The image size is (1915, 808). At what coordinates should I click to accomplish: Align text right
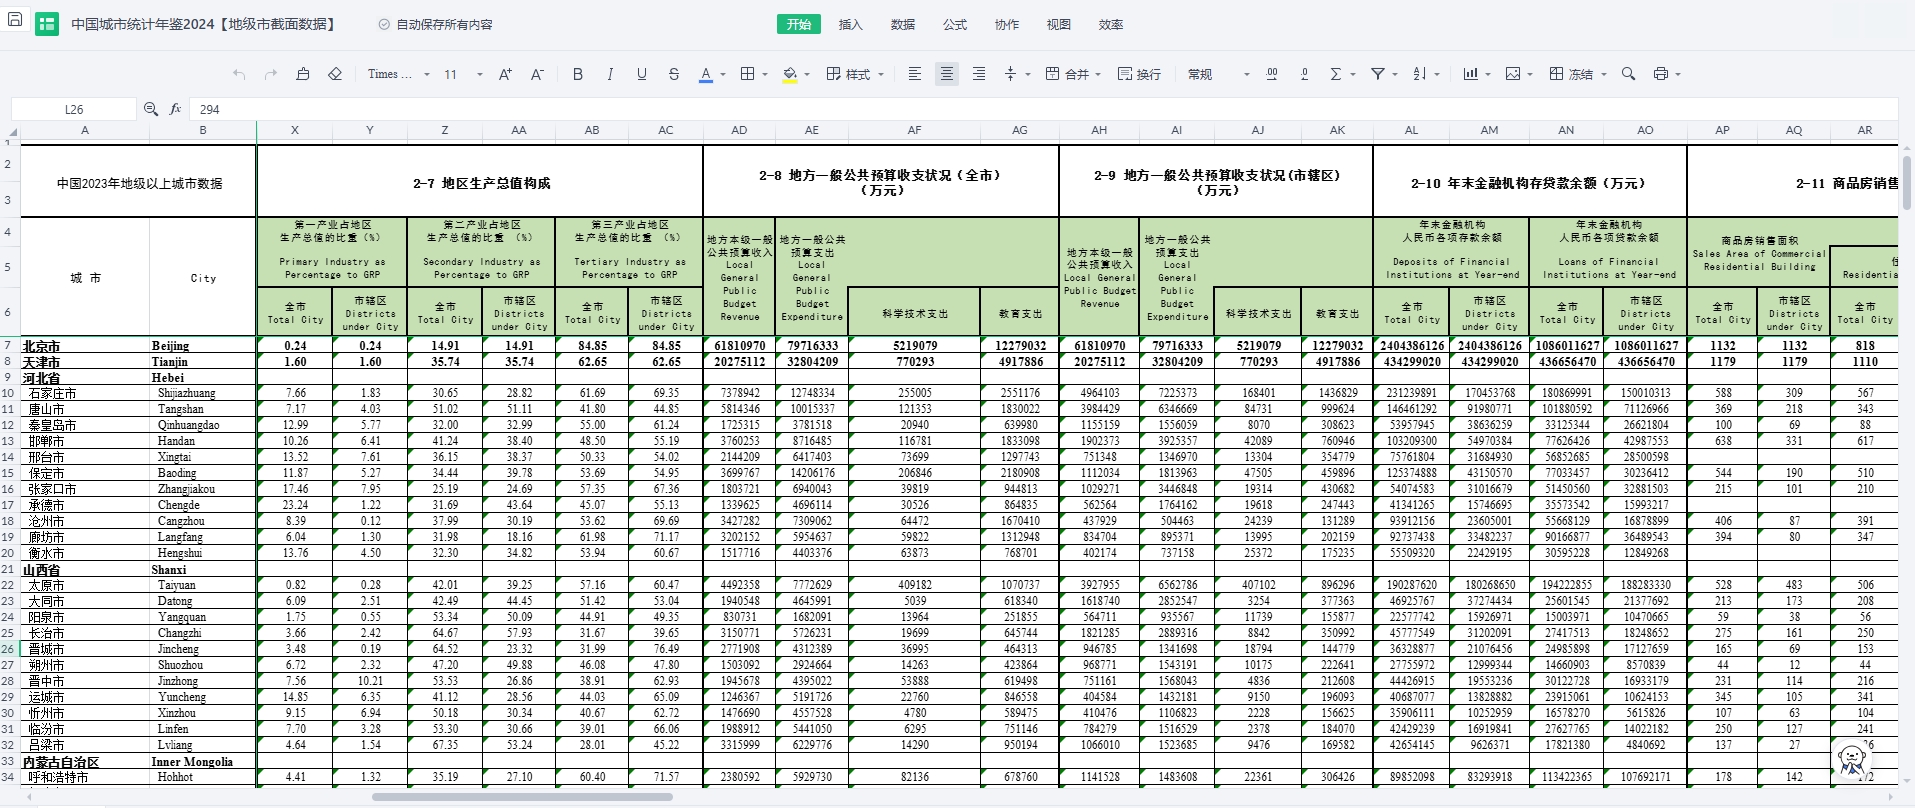(979, 74)
